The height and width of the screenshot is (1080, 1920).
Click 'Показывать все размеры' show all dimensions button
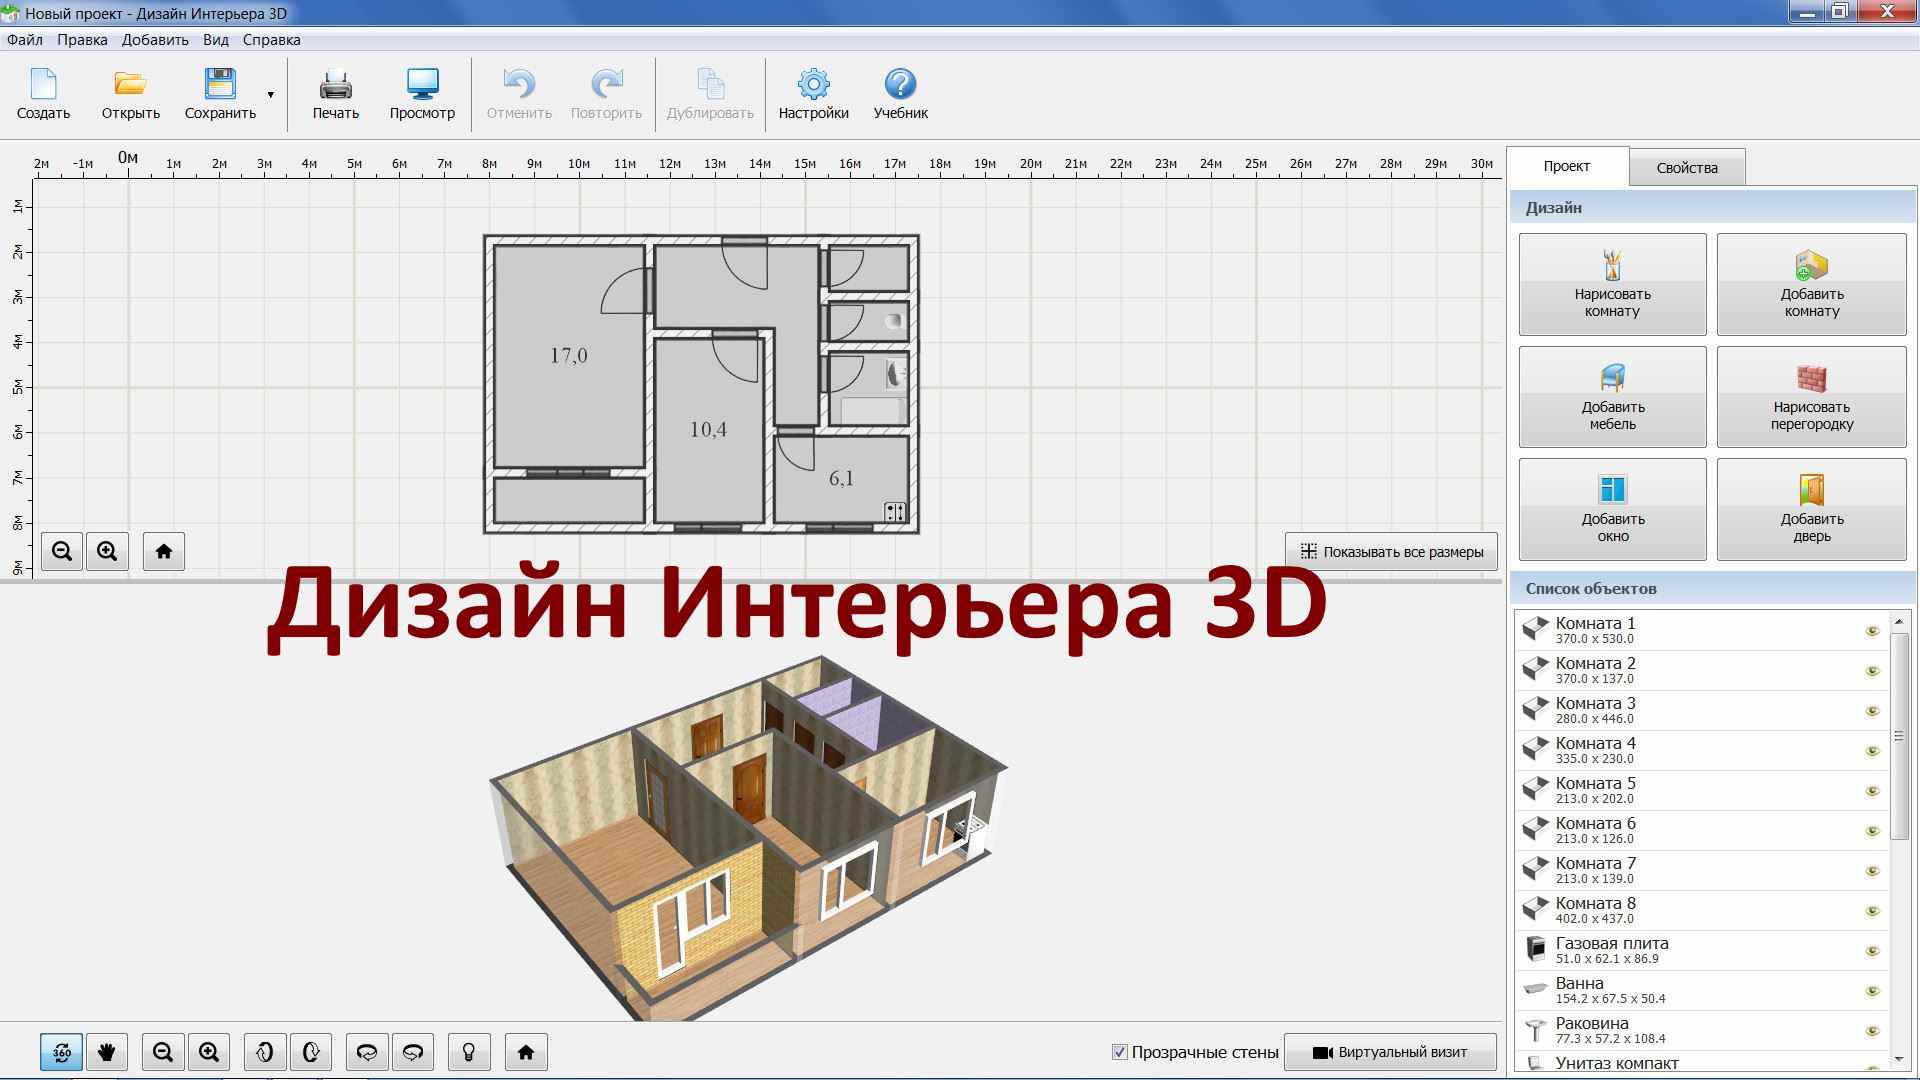pos(1391,551)
